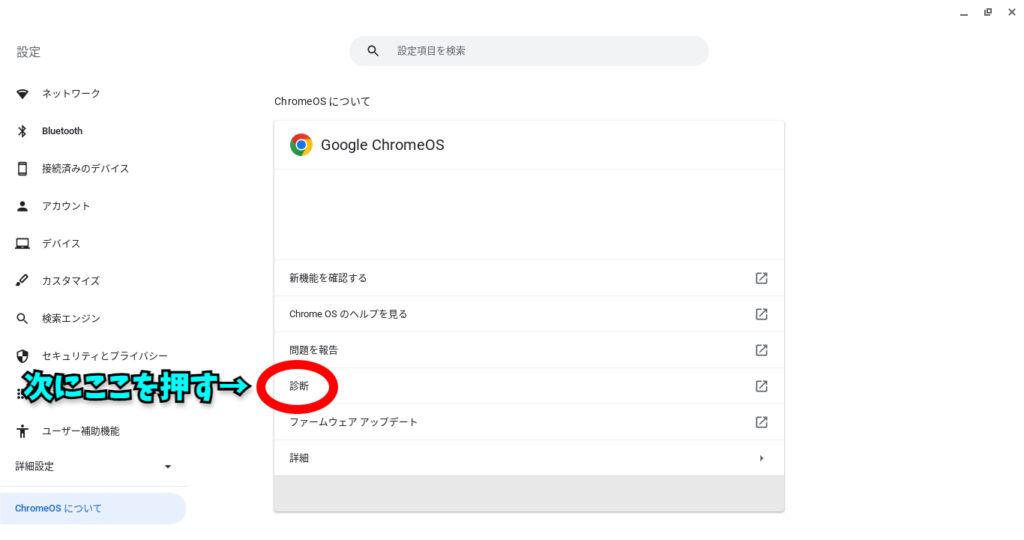Expand the 詳細設定 dropdown arrow

168,467
